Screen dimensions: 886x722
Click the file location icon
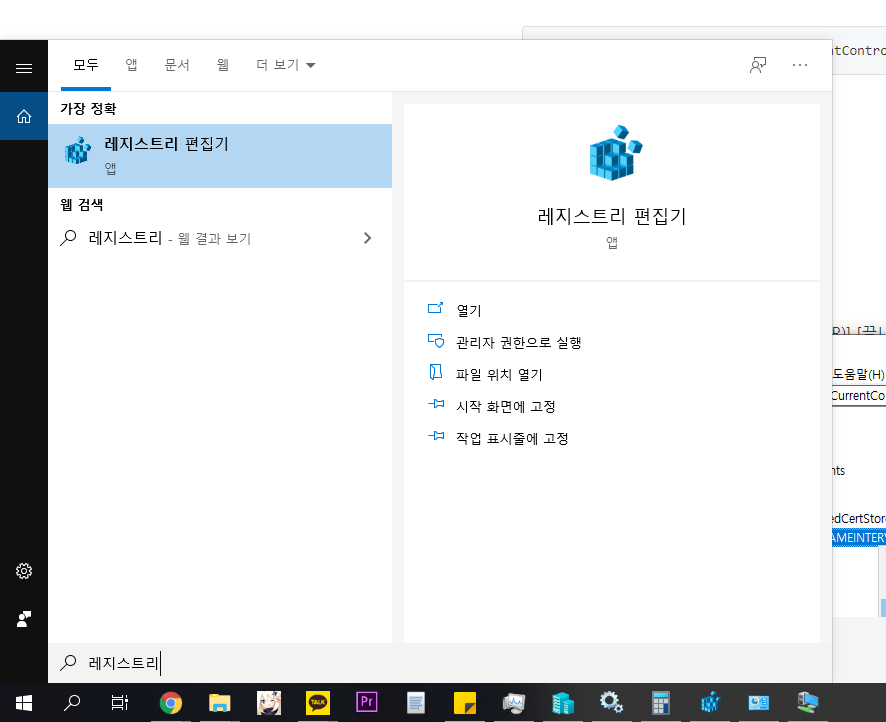(x=436, y=372)
